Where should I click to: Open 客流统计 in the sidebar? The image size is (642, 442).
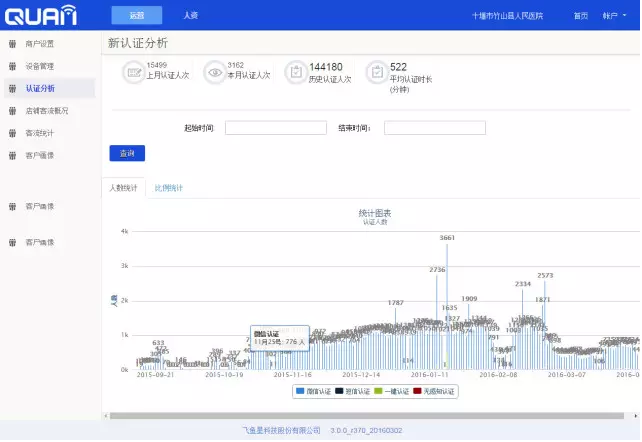click(x=40, y=133)
